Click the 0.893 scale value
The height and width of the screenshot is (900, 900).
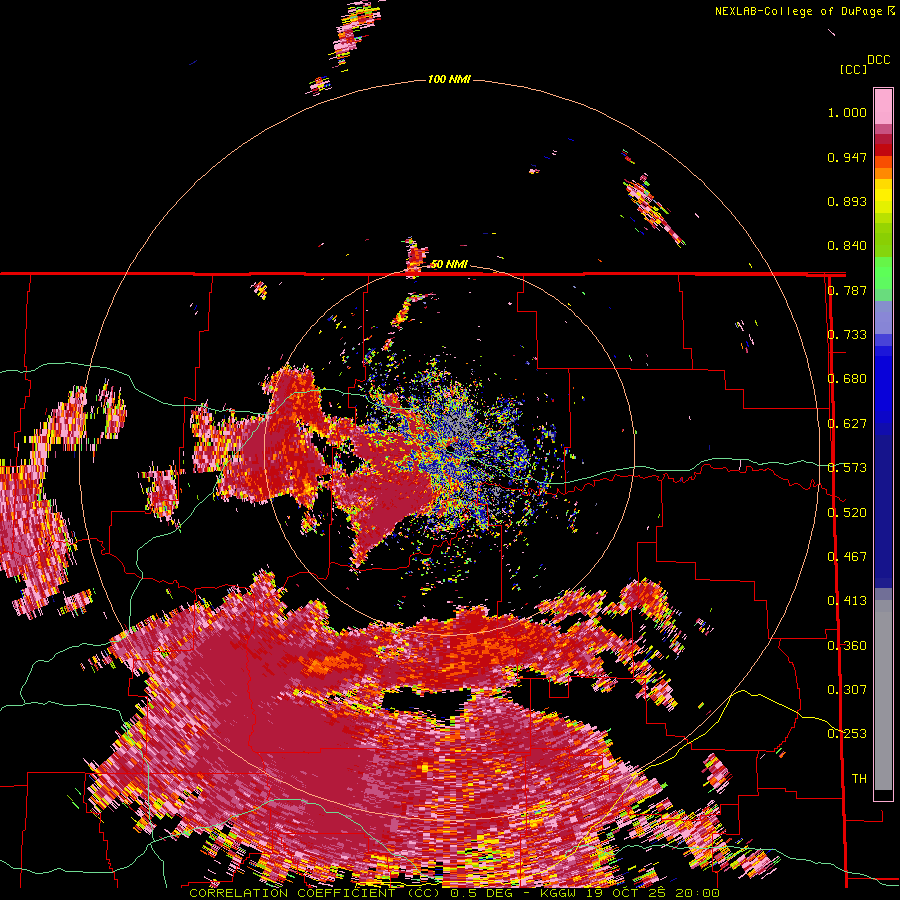coord(847,201)
